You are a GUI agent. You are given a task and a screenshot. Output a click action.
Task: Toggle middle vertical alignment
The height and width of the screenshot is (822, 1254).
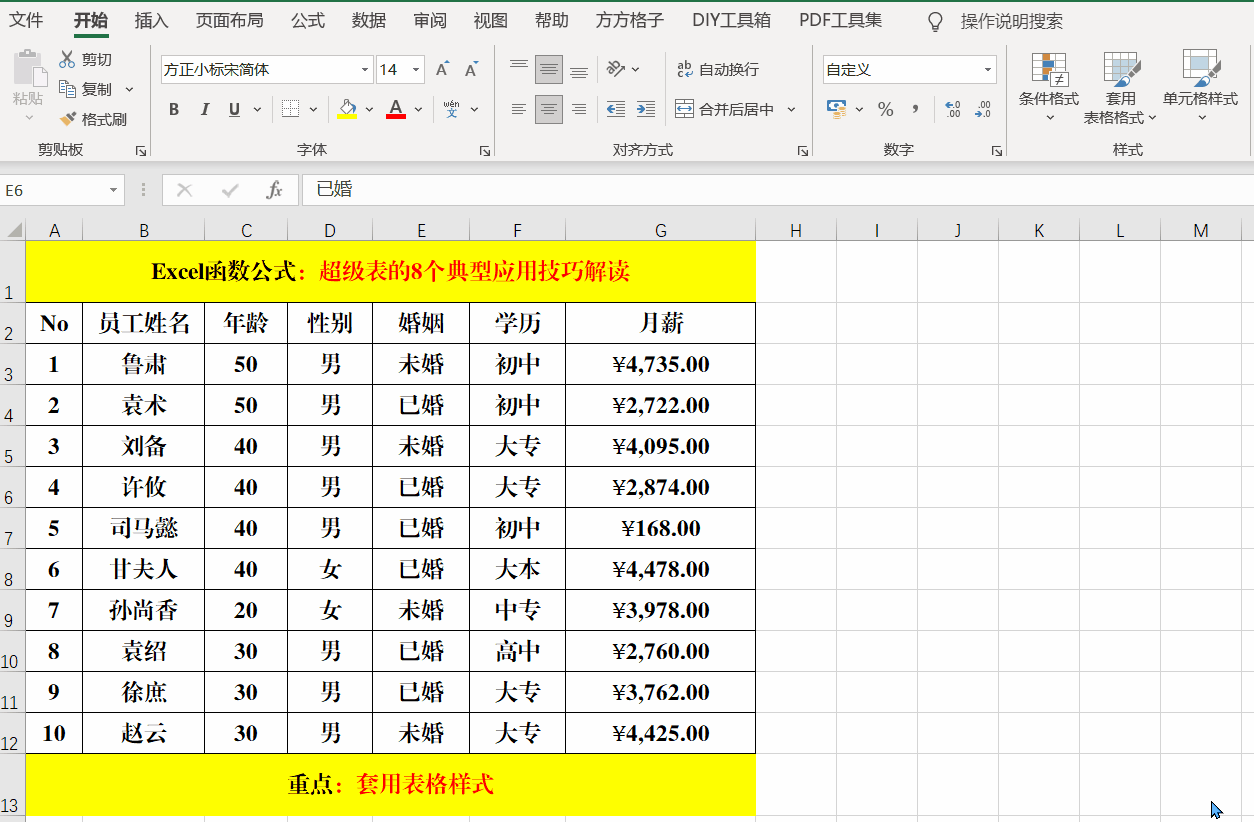(x=549, y=69)
